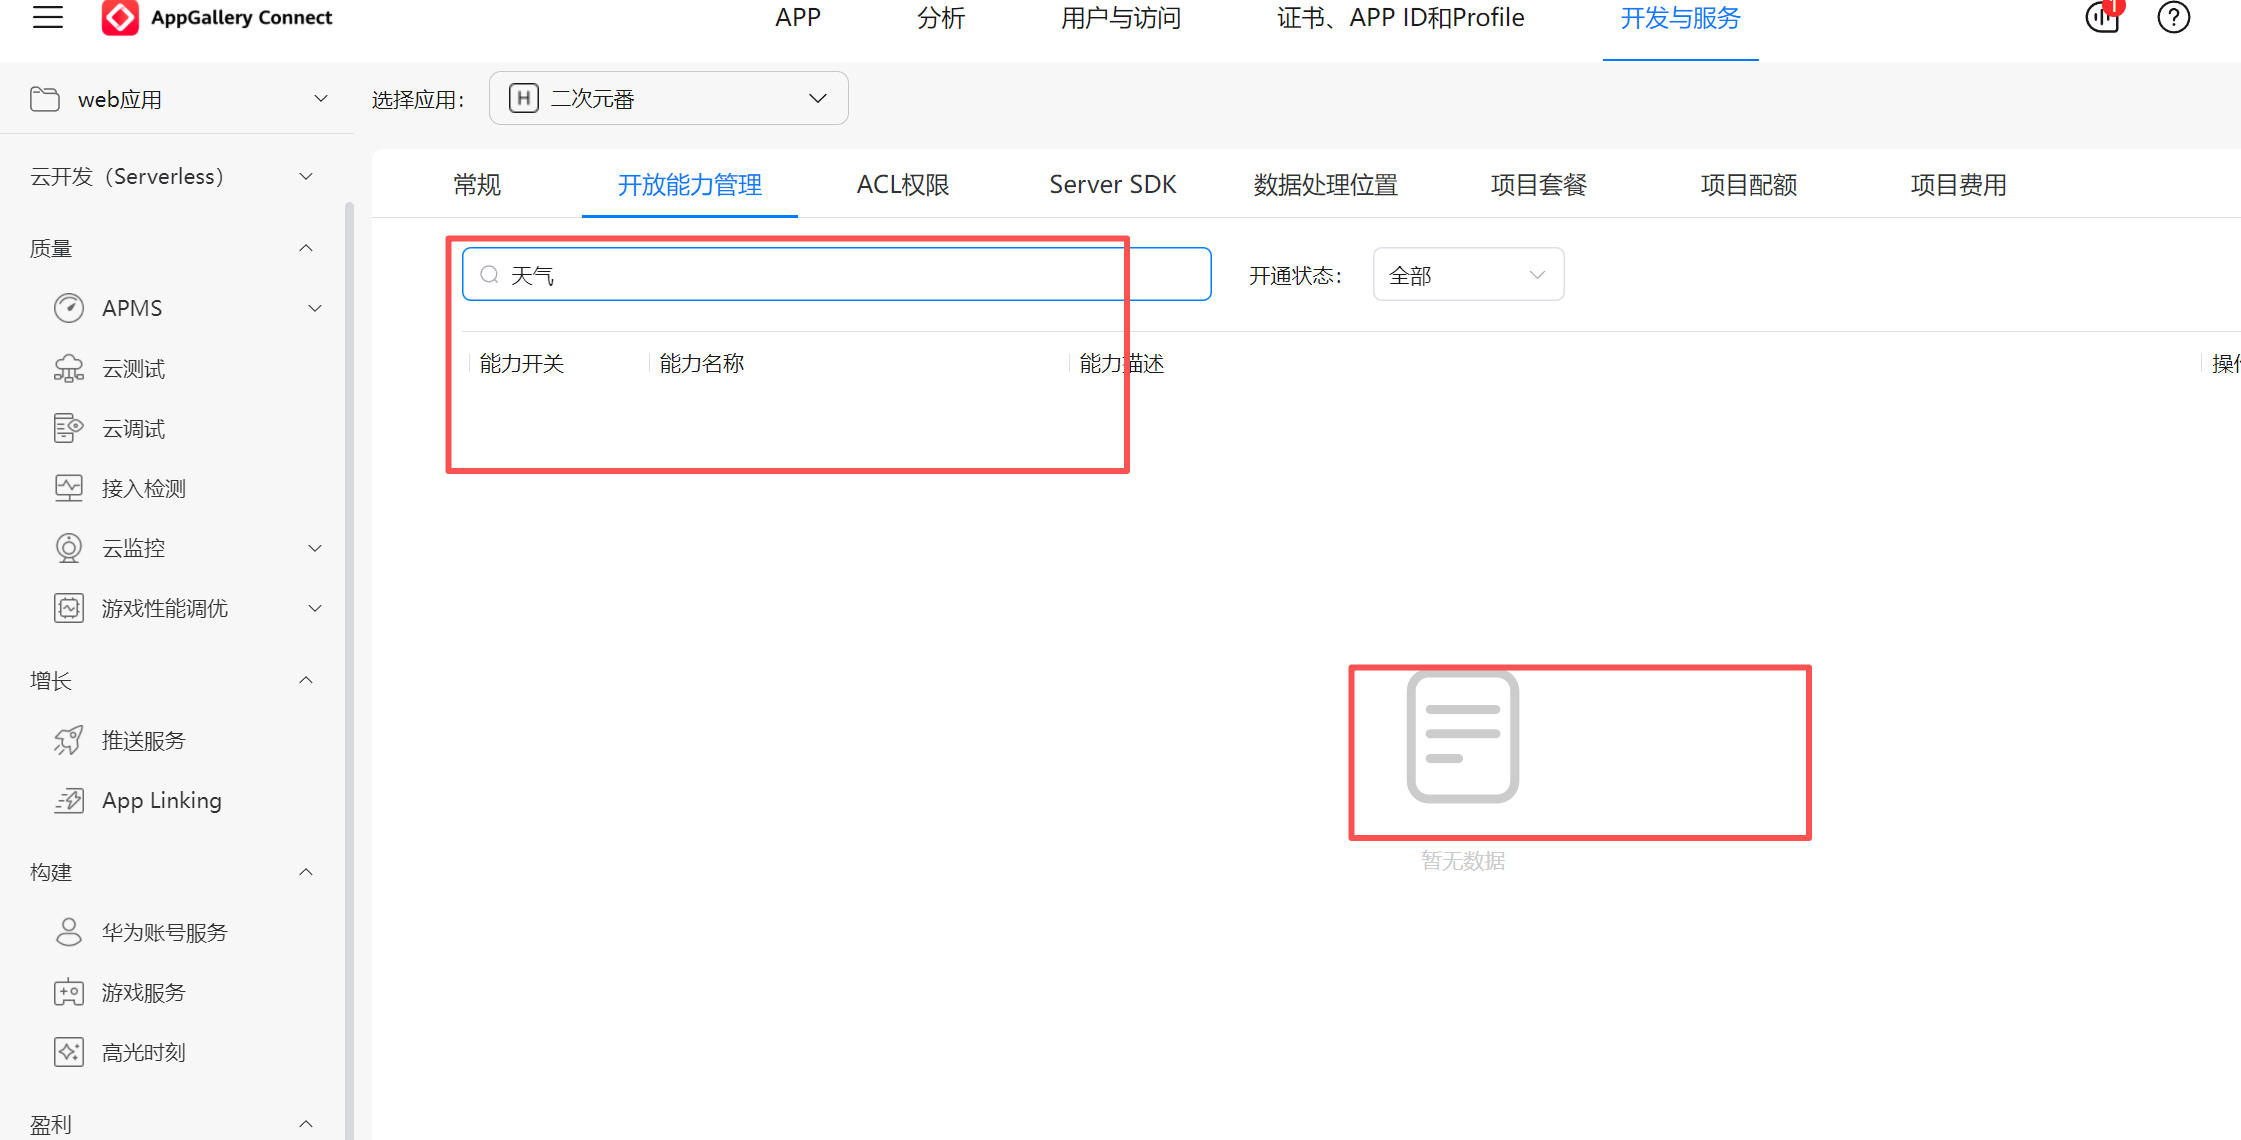The image size is (2241, 1140).
Task: Expand the 云监控 submenu chevron
Action: 314,548
